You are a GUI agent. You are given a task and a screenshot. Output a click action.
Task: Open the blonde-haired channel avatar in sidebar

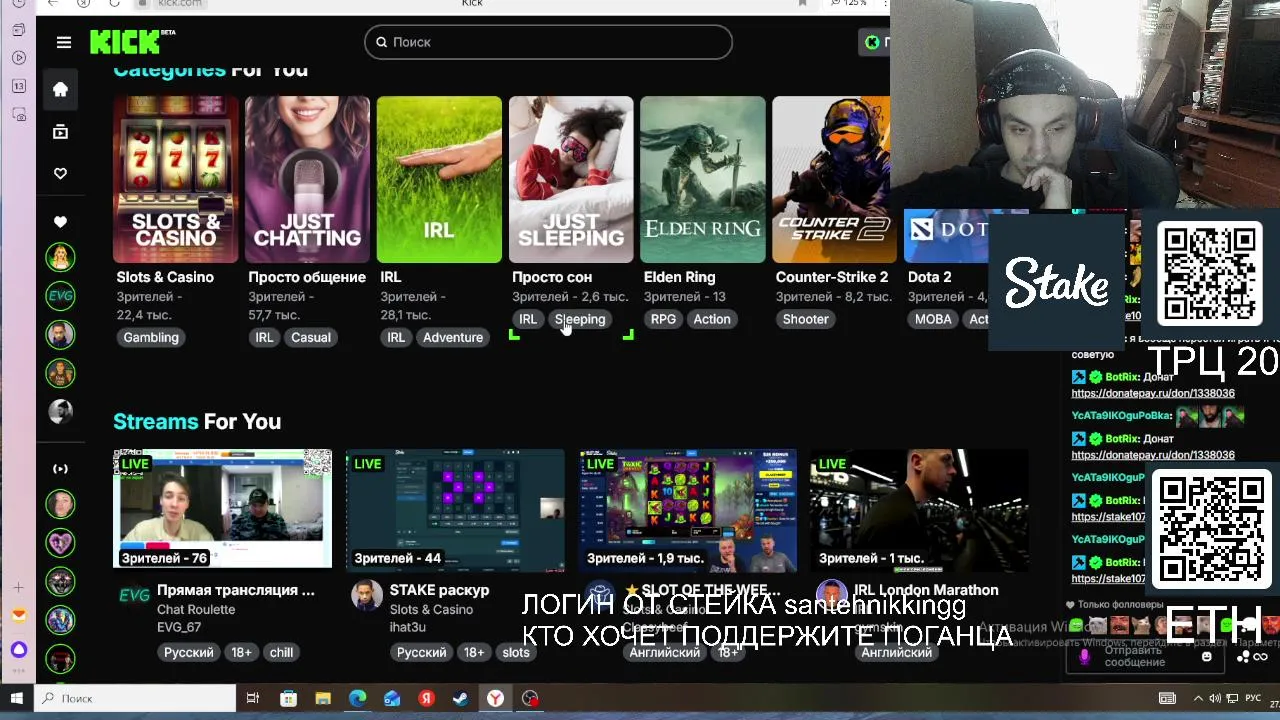click(x=60, y=257)
